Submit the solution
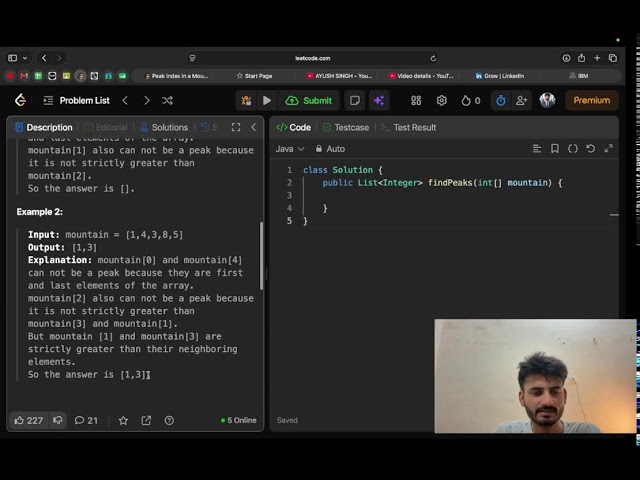Screen dimensions: 640x480 click(309, 100)
